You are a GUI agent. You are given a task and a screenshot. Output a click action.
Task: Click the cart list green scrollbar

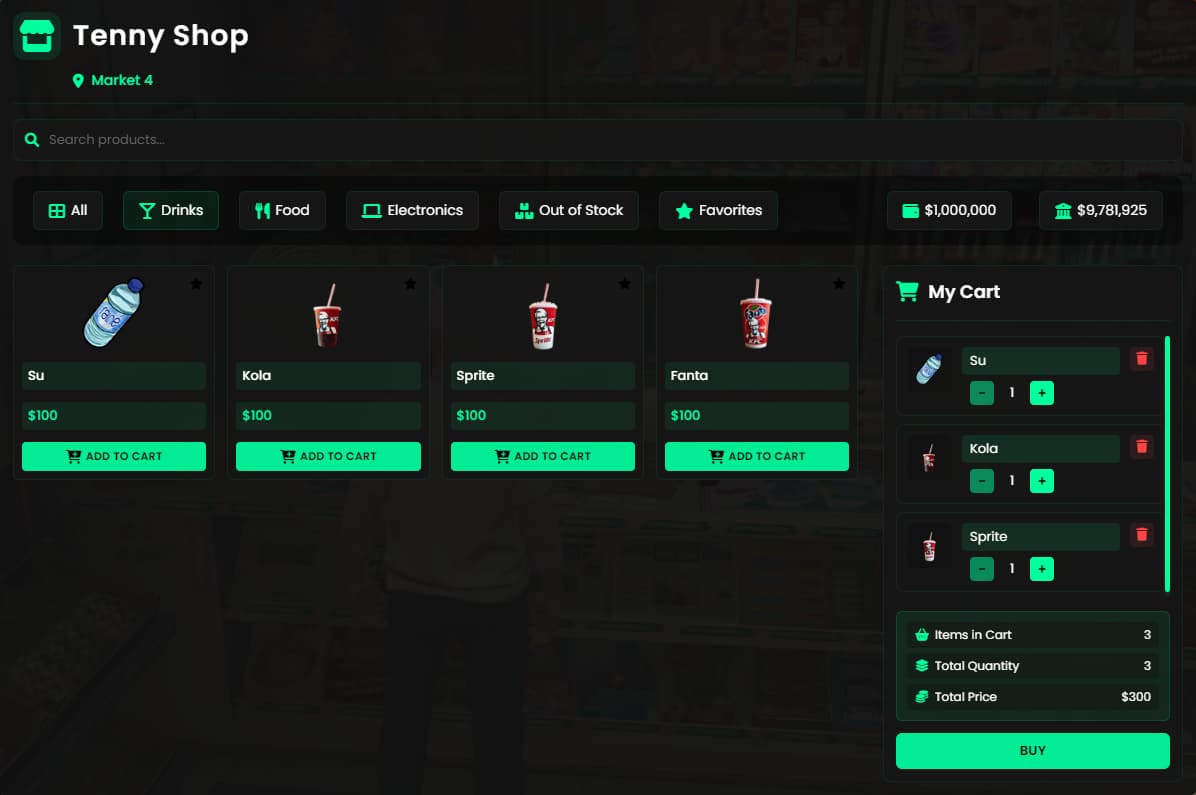point(1167,463)
